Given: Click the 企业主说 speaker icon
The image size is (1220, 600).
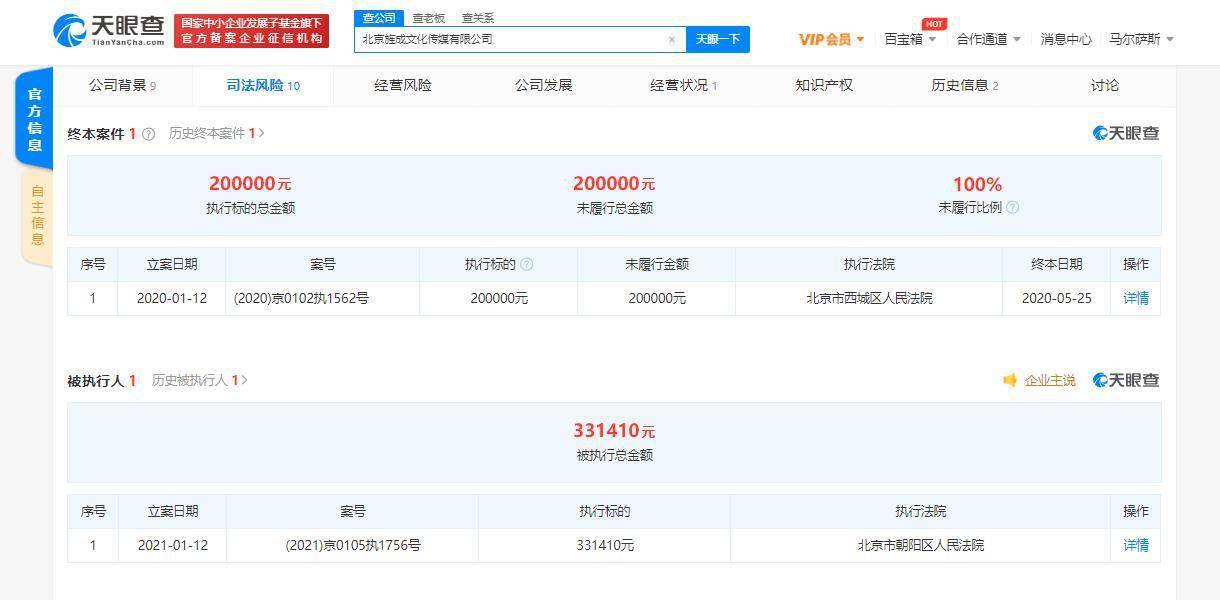Looking at the screenshot, I should point(1010,381).
